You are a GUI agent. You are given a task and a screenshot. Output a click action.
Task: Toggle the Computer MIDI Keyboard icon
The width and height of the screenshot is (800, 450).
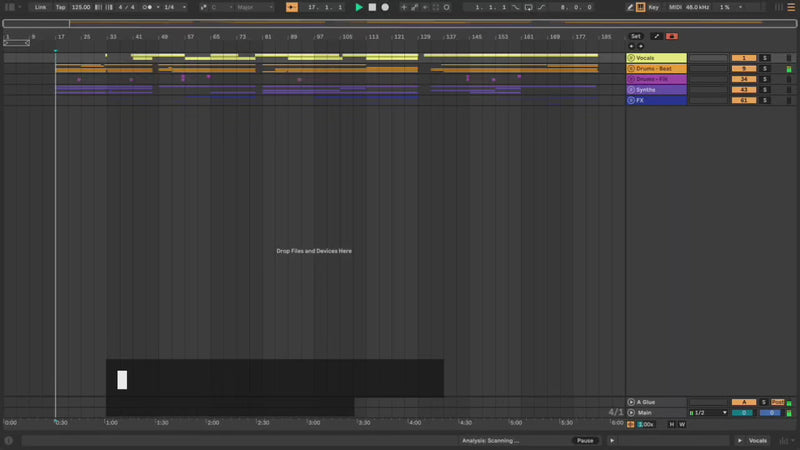[641, 7]
